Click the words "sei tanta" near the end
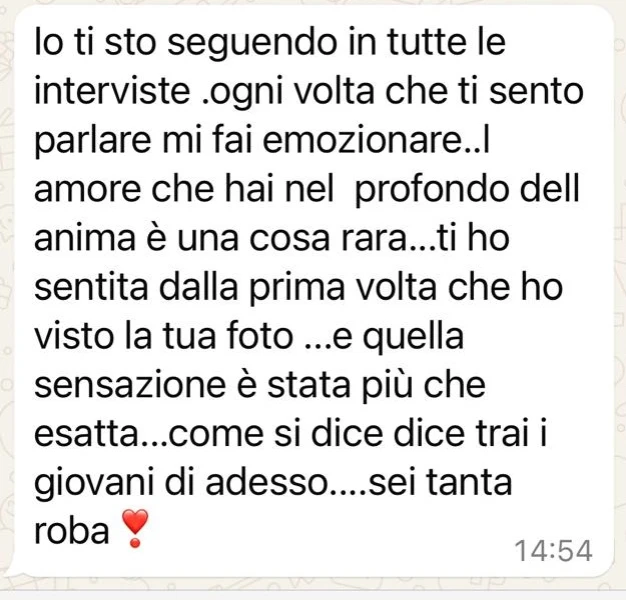 pyautogui.click(x=440, y=481)
